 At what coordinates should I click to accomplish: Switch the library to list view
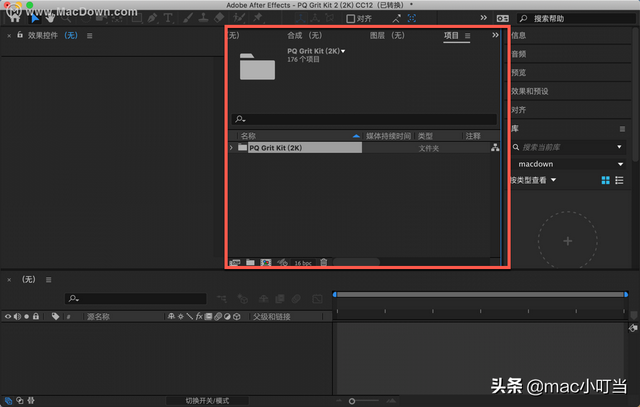tap(619, 180)
